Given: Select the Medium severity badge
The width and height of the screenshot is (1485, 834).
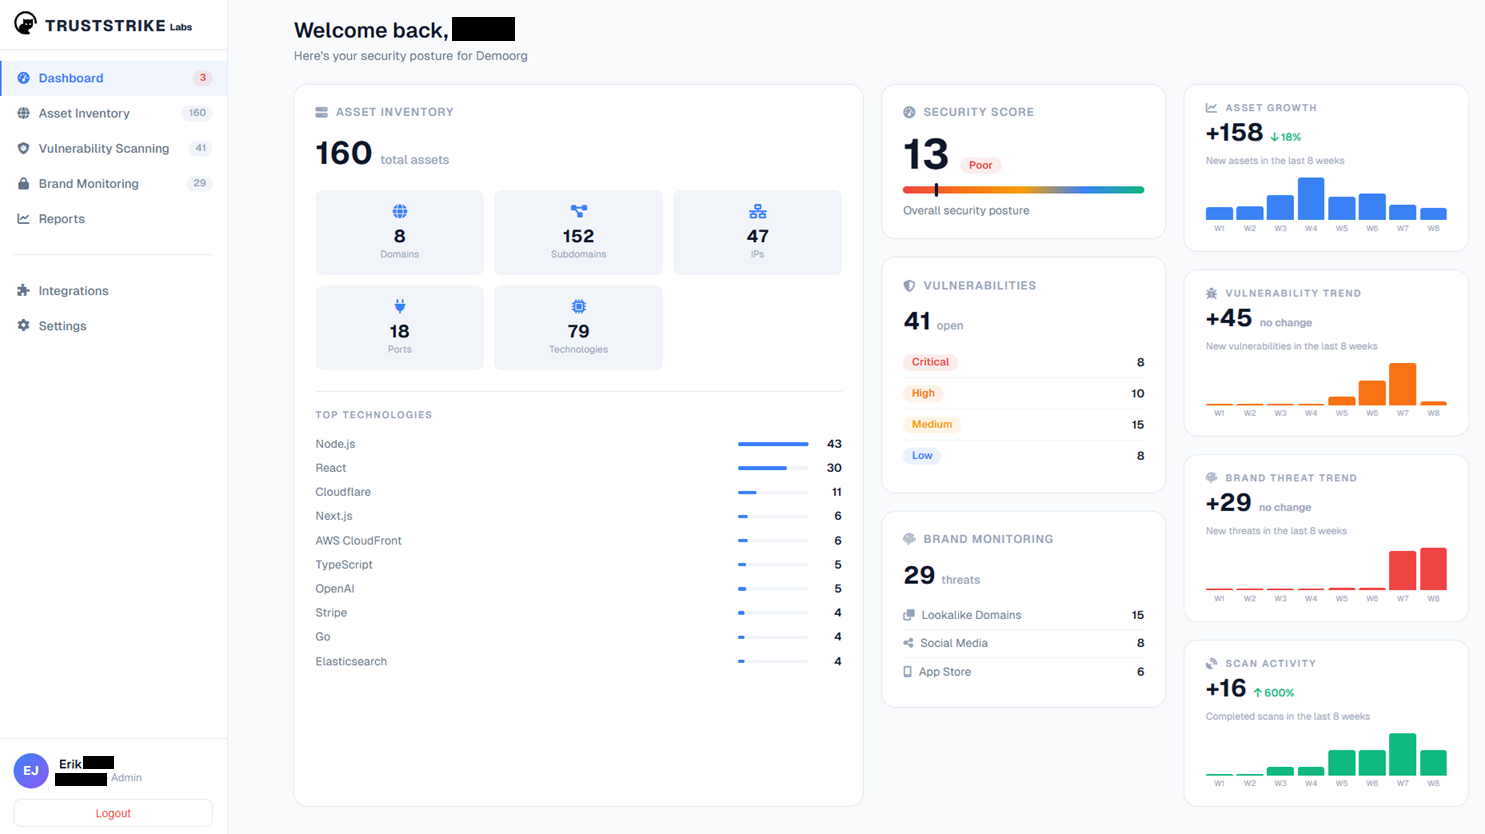Looking at the screenshot, I should click(931, 424).
